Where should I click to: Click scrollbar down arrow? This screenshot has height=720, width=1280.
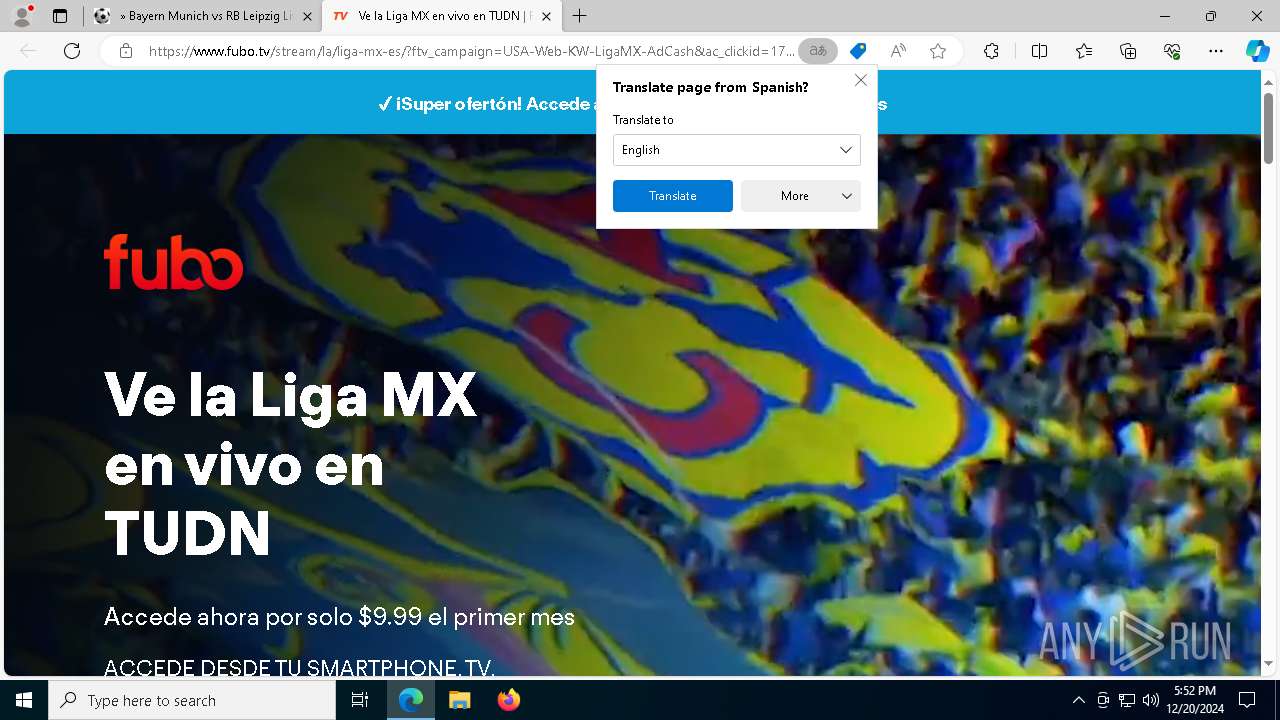[x=1269, y=663]
